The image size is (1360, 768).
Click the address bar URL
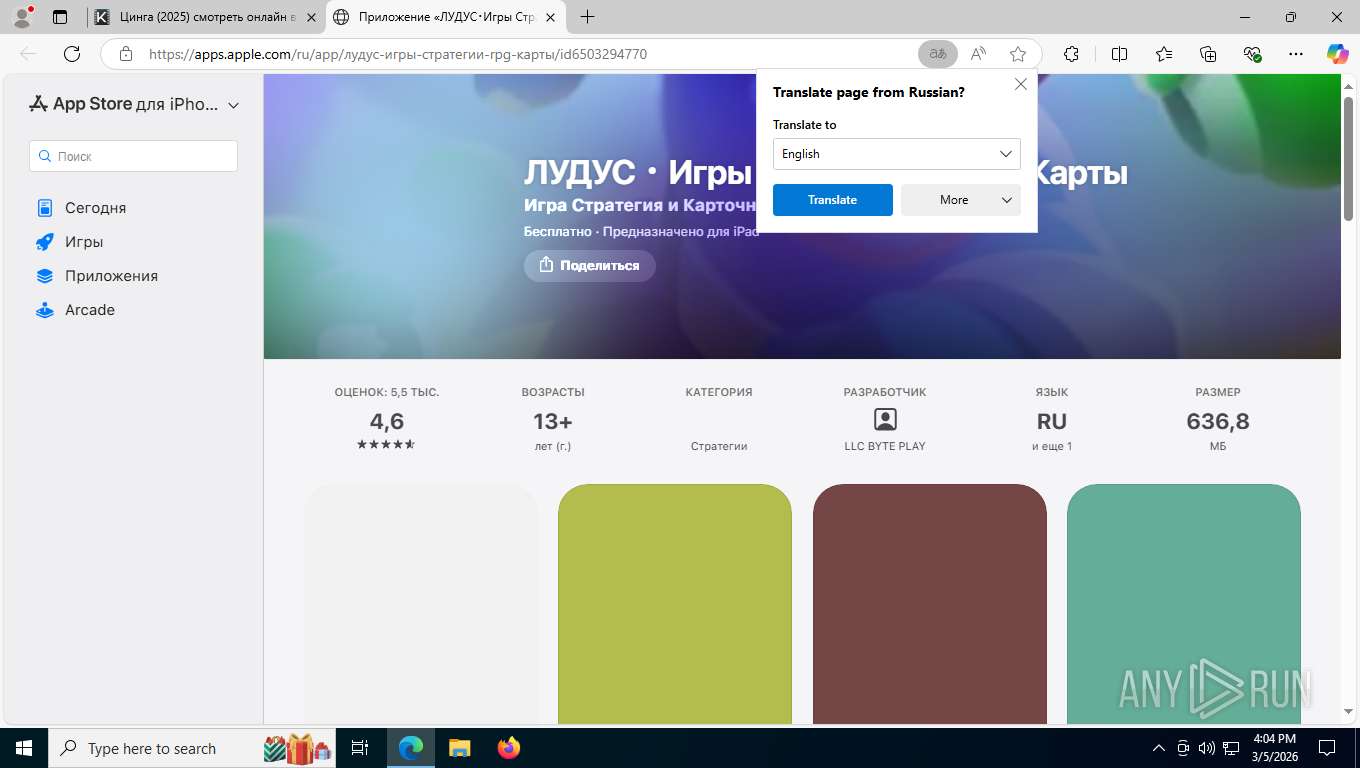coord(398,54)
